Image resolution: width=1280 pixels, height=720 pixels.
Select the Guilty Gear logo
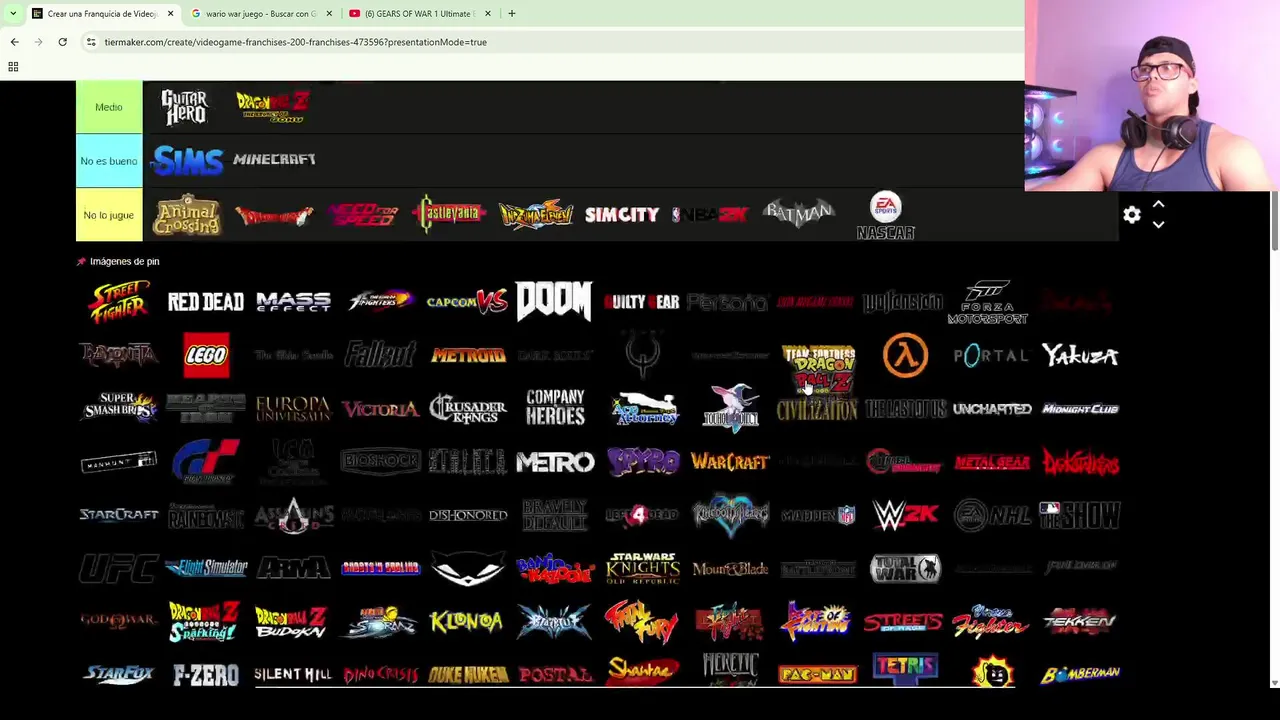click(641, 302)
